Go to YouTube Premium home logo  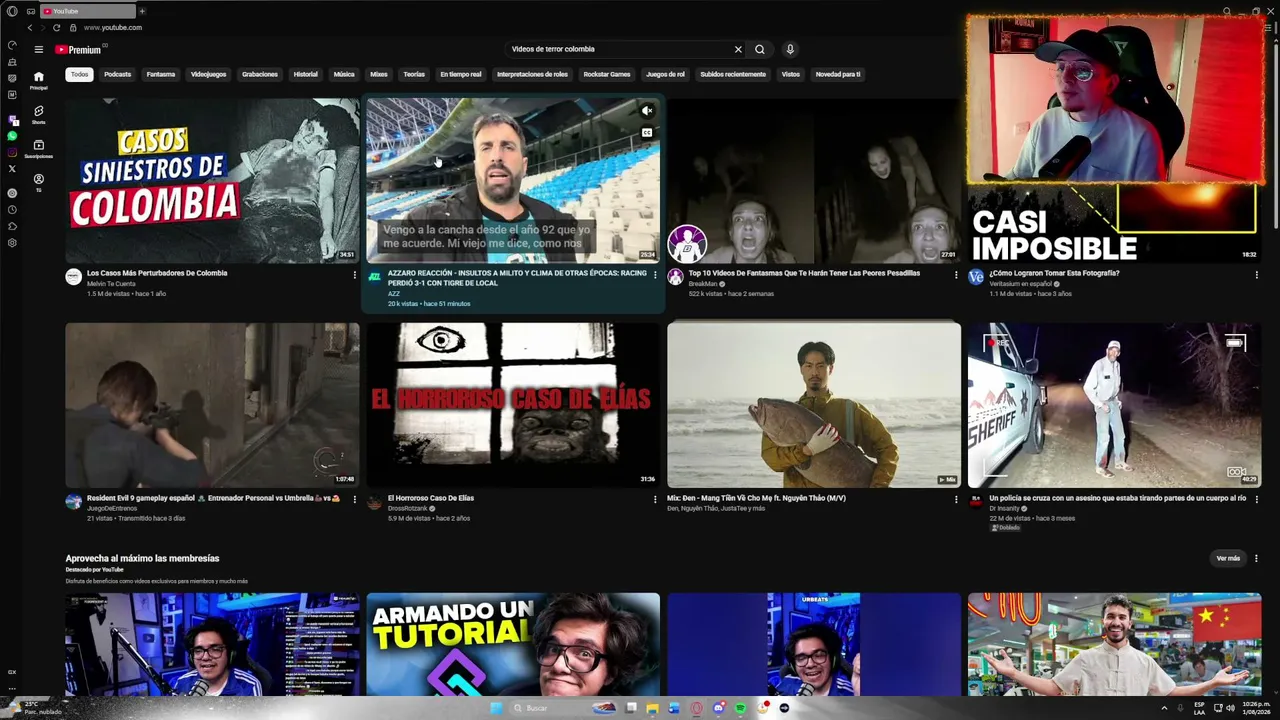[79, 49]
